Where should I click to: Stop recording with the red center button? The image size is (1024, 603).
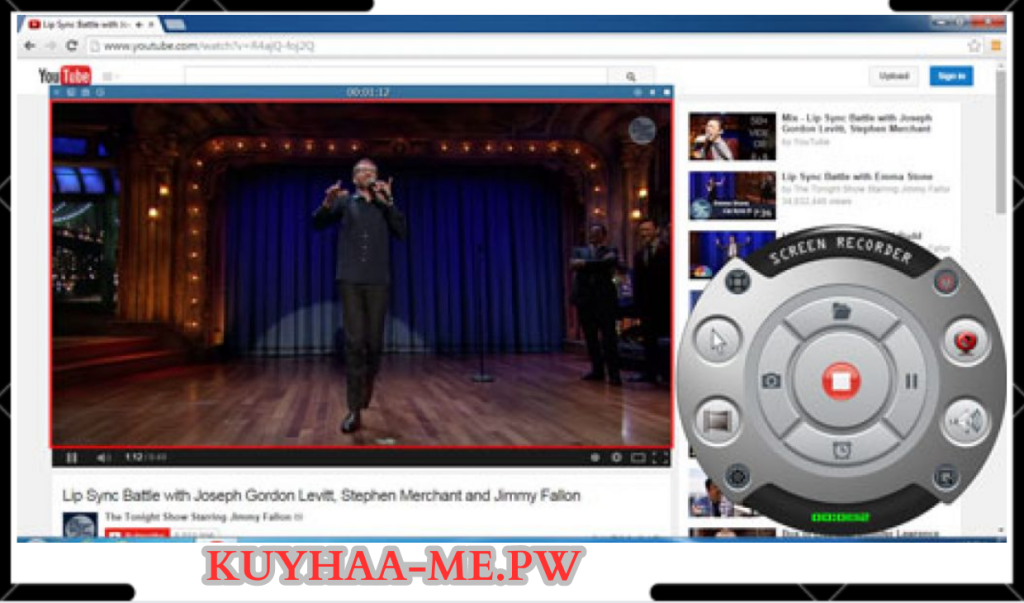tap(840, 381)
